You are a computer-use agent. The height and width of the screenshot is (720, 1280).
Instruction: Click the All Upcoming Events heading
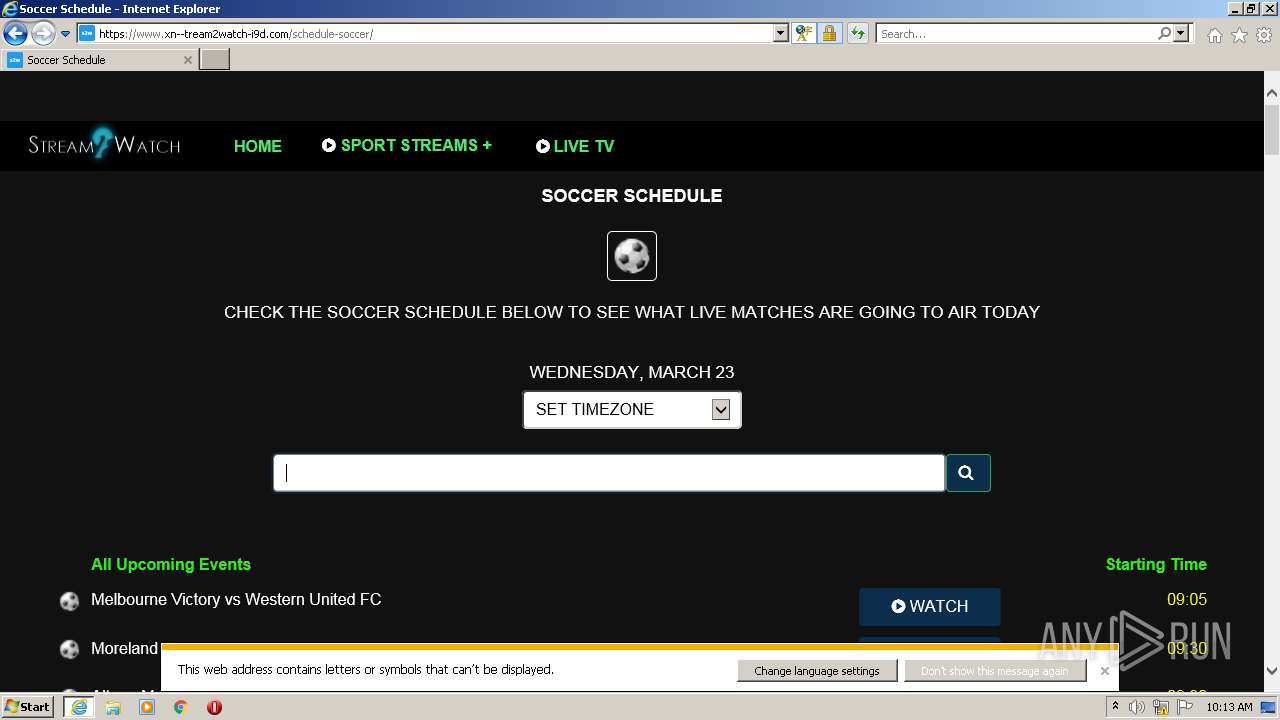tap(171, 564)
